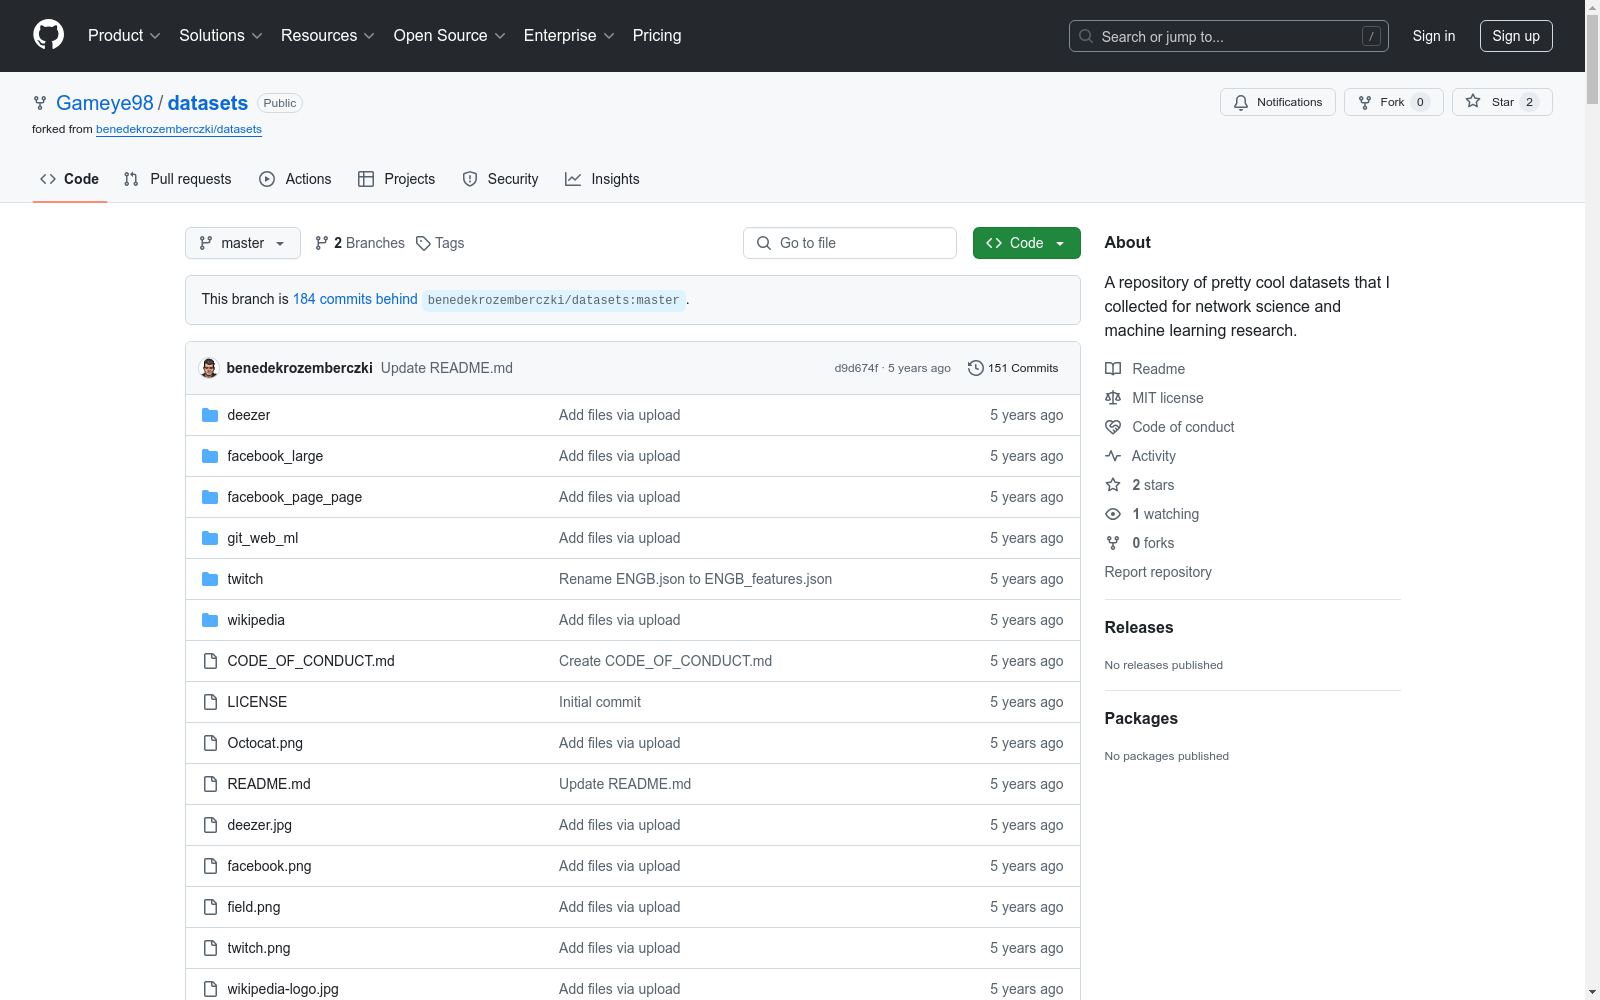Open the datasets repository name link
This screenshot has width=1600, height=1000.
click(208, 103)
